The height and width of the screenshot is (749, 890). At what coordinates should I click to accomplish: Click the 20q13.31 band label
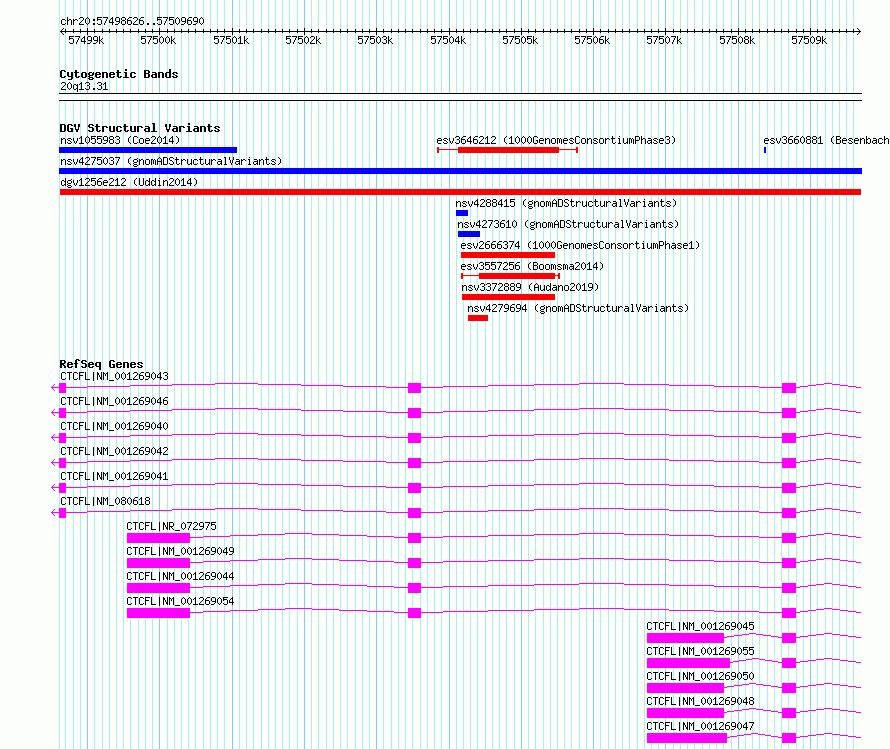pos(84,86)
